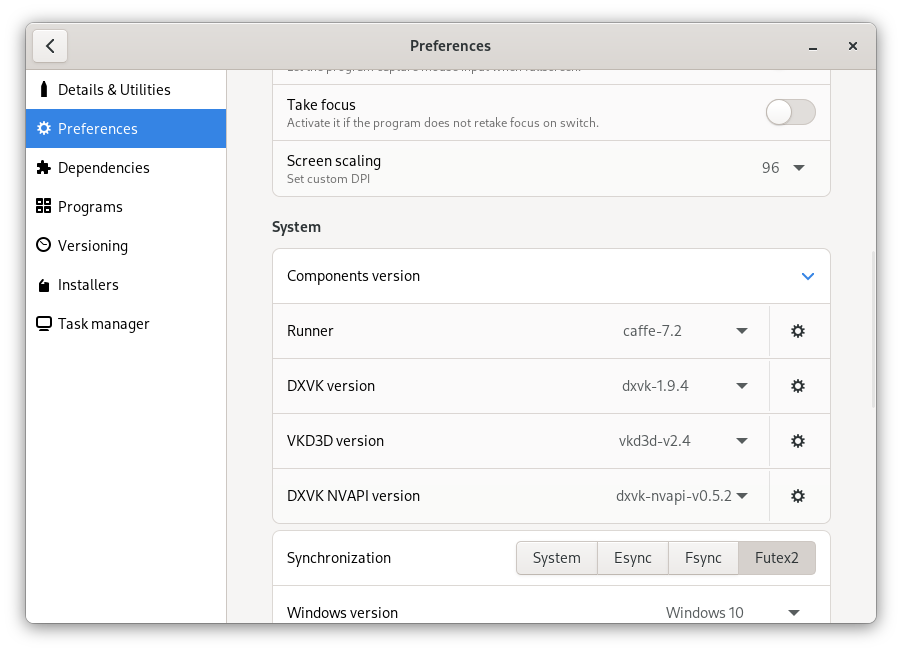902x652 pixels.
Task: Enable the Take focus switch
Action: click(790, 112)
